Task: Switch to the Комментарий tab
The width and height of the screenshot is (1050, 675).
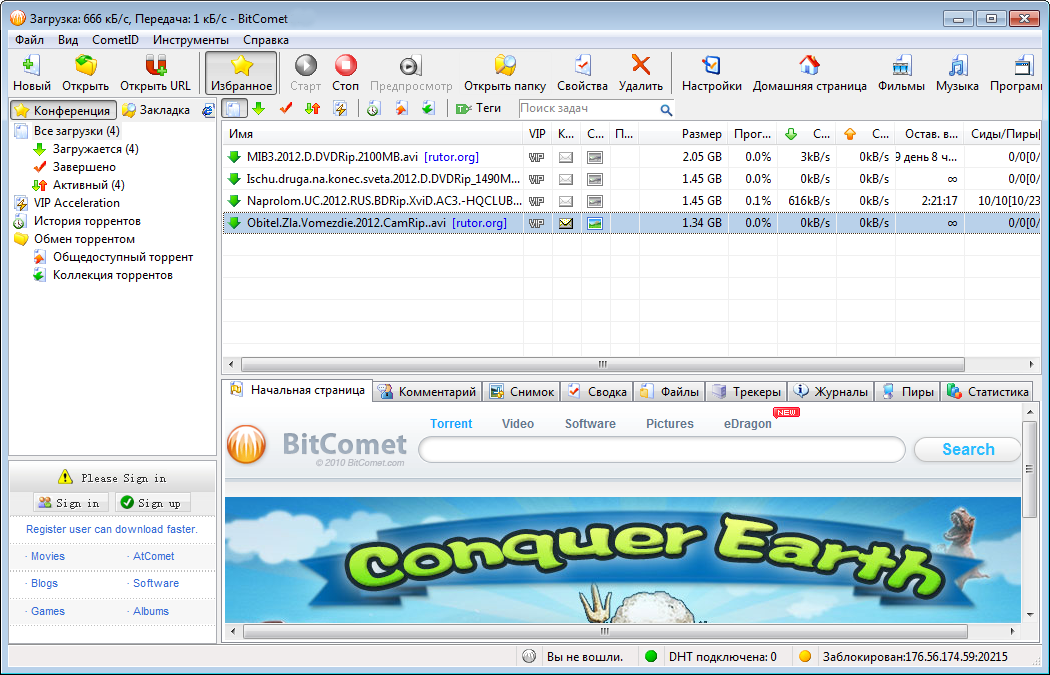Action: point(428,392)
